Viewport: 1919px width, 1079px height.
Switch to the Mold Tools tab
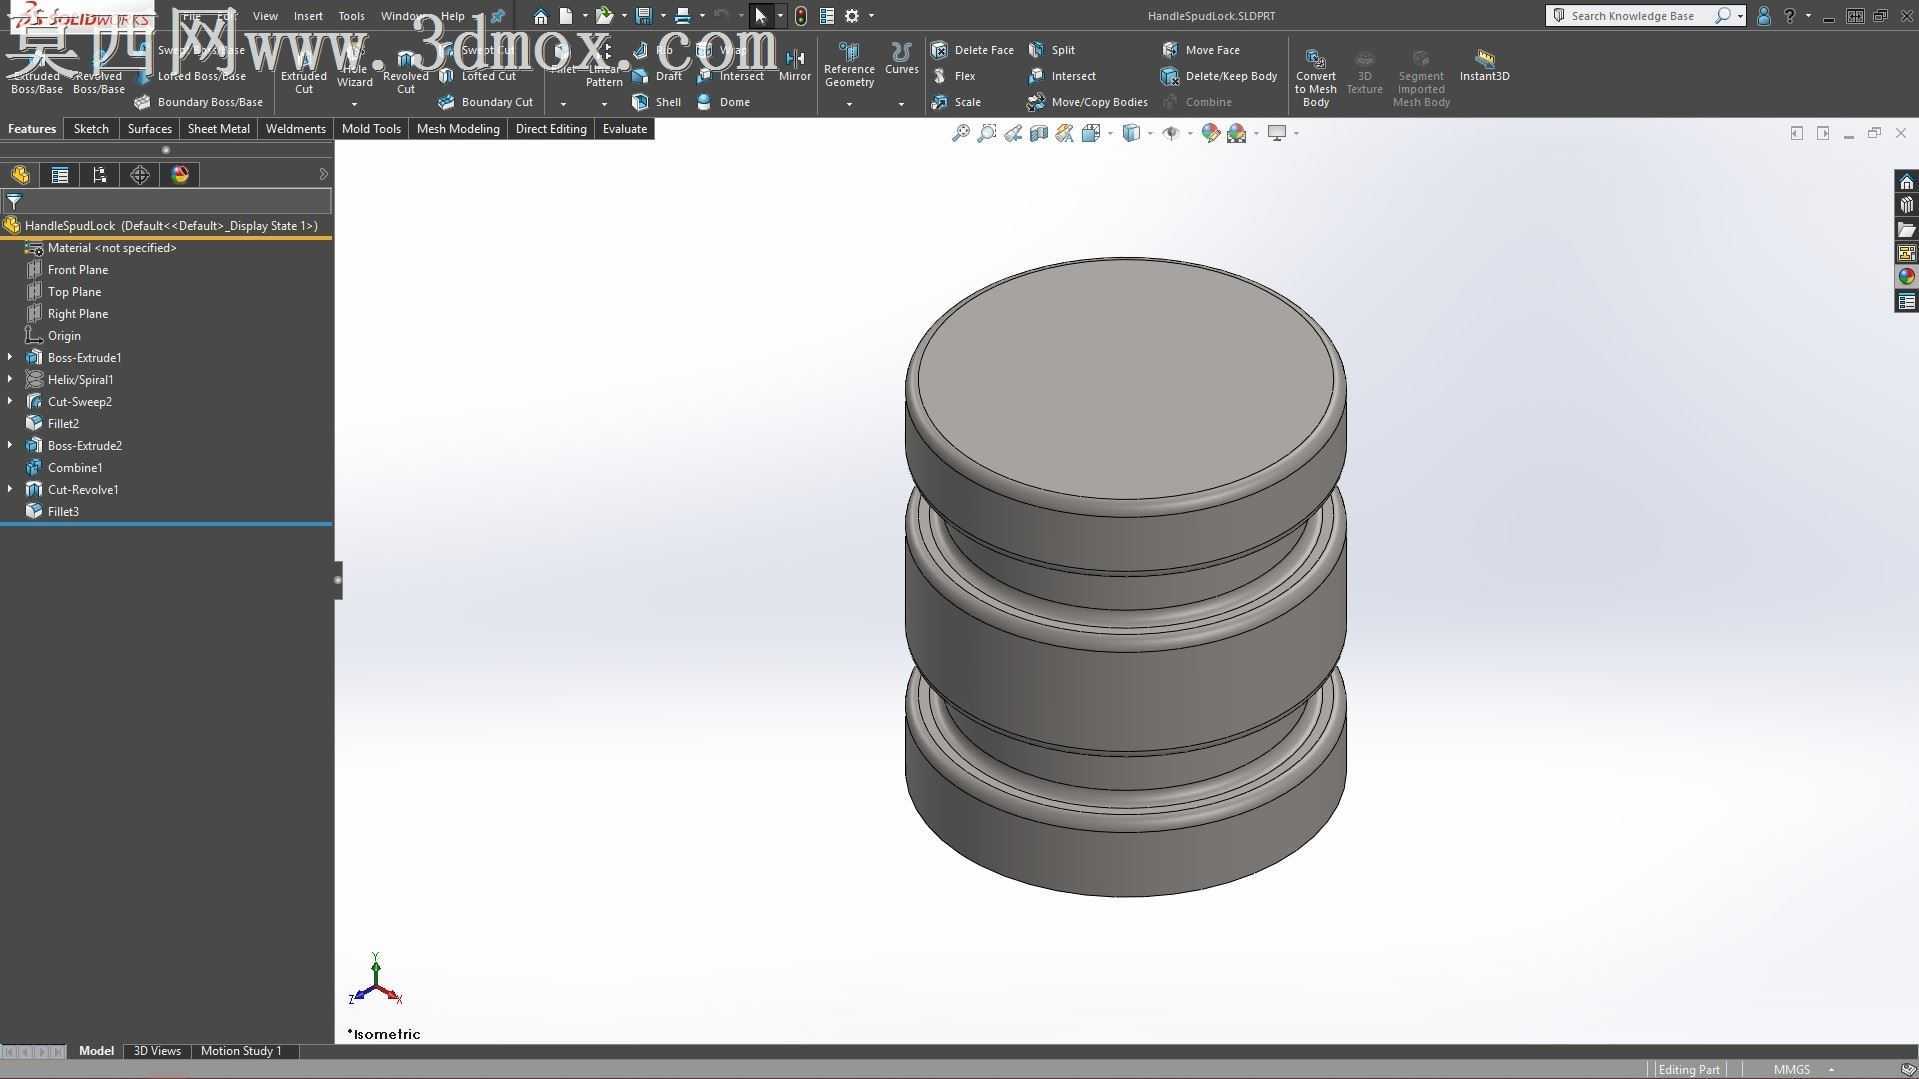(x=371, y=129)
